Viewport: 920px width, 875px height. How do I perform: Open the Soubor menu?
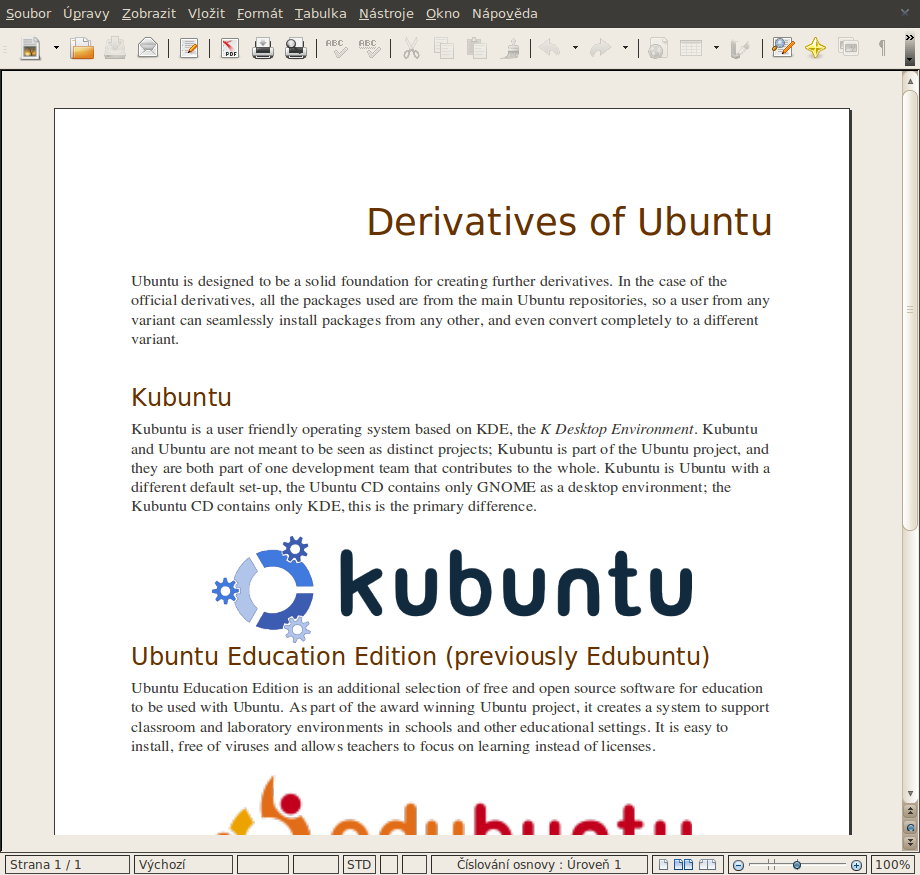(29, 13)
